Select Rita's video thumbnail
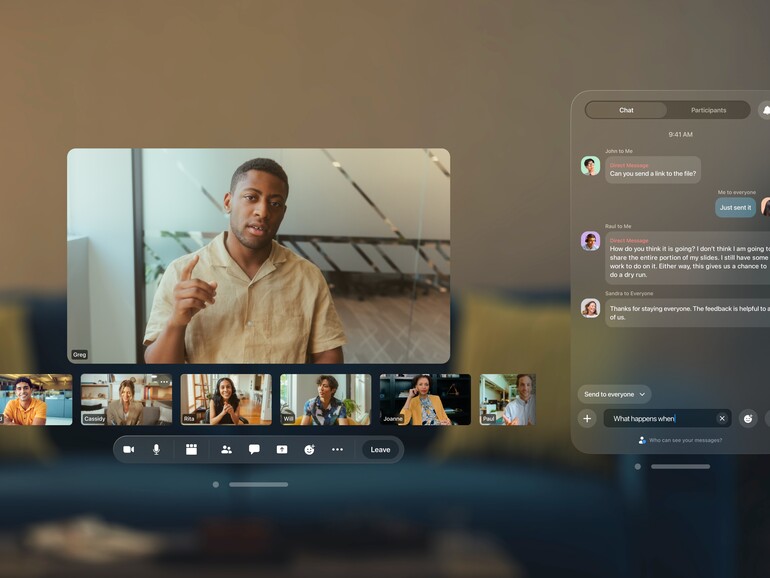The height and width of the screenshot is (578, 770). [x=226, y=399]
